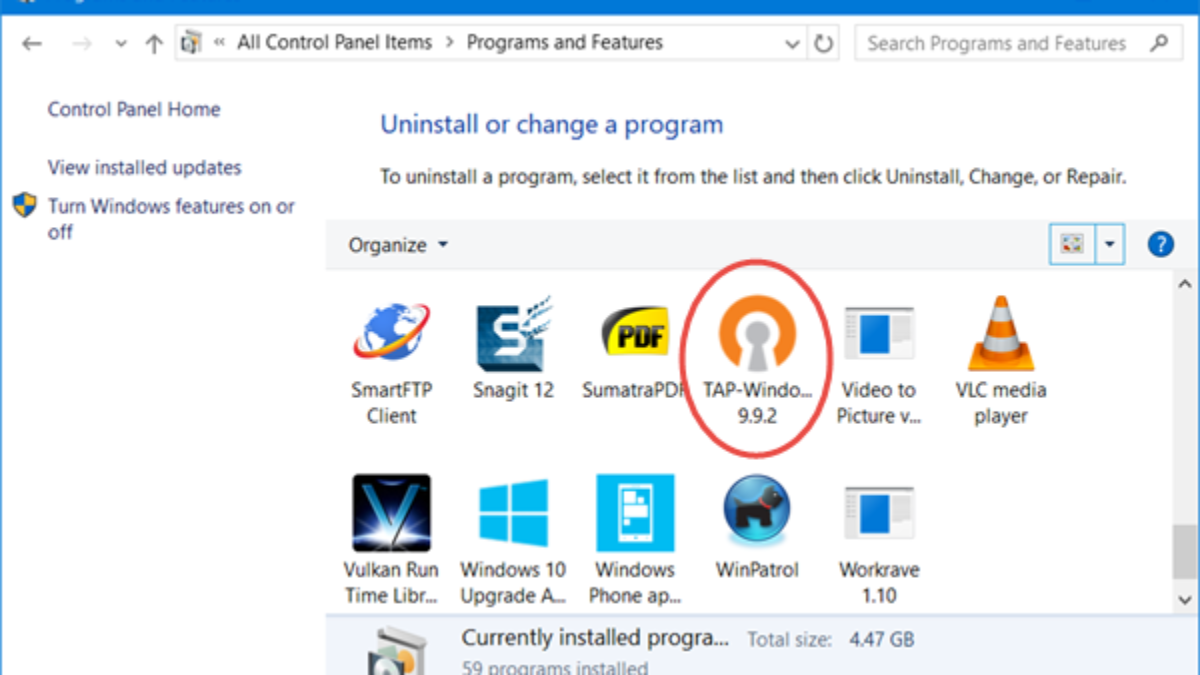Change view with the view icon button
This screenshot has height=675, width=1200.
pos(1072,244)
